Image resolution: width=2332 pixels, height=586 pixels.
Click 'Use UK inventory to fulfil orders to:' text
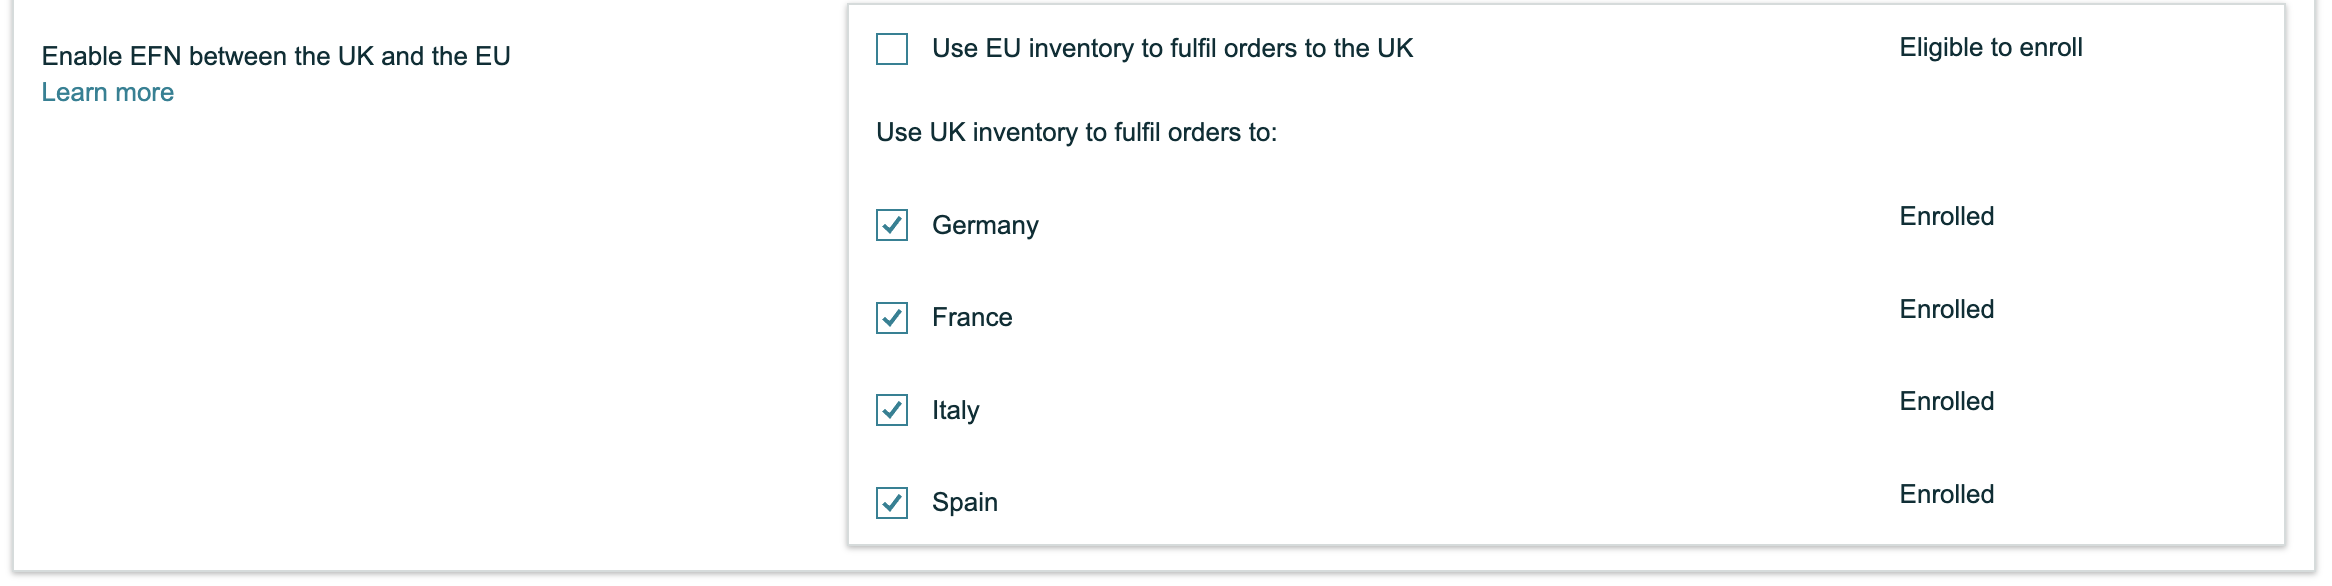pyautogui.click(x=1077, y=132)
